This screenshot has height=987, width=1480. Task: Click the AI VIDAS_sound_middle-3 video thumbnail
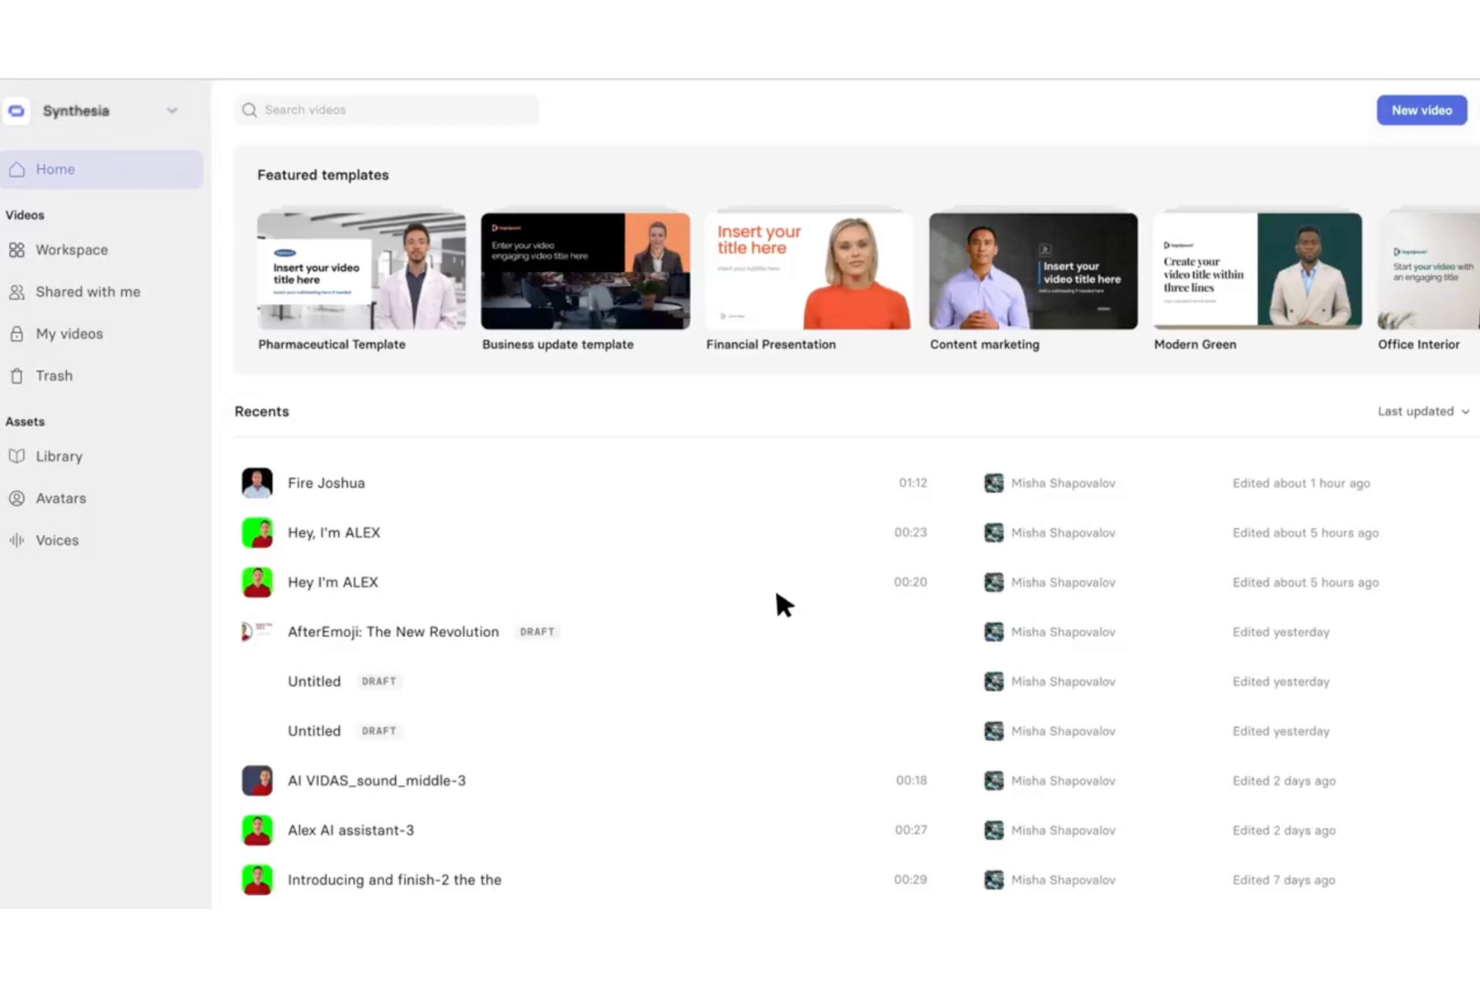pyautogui.click(x=257, y=781)
